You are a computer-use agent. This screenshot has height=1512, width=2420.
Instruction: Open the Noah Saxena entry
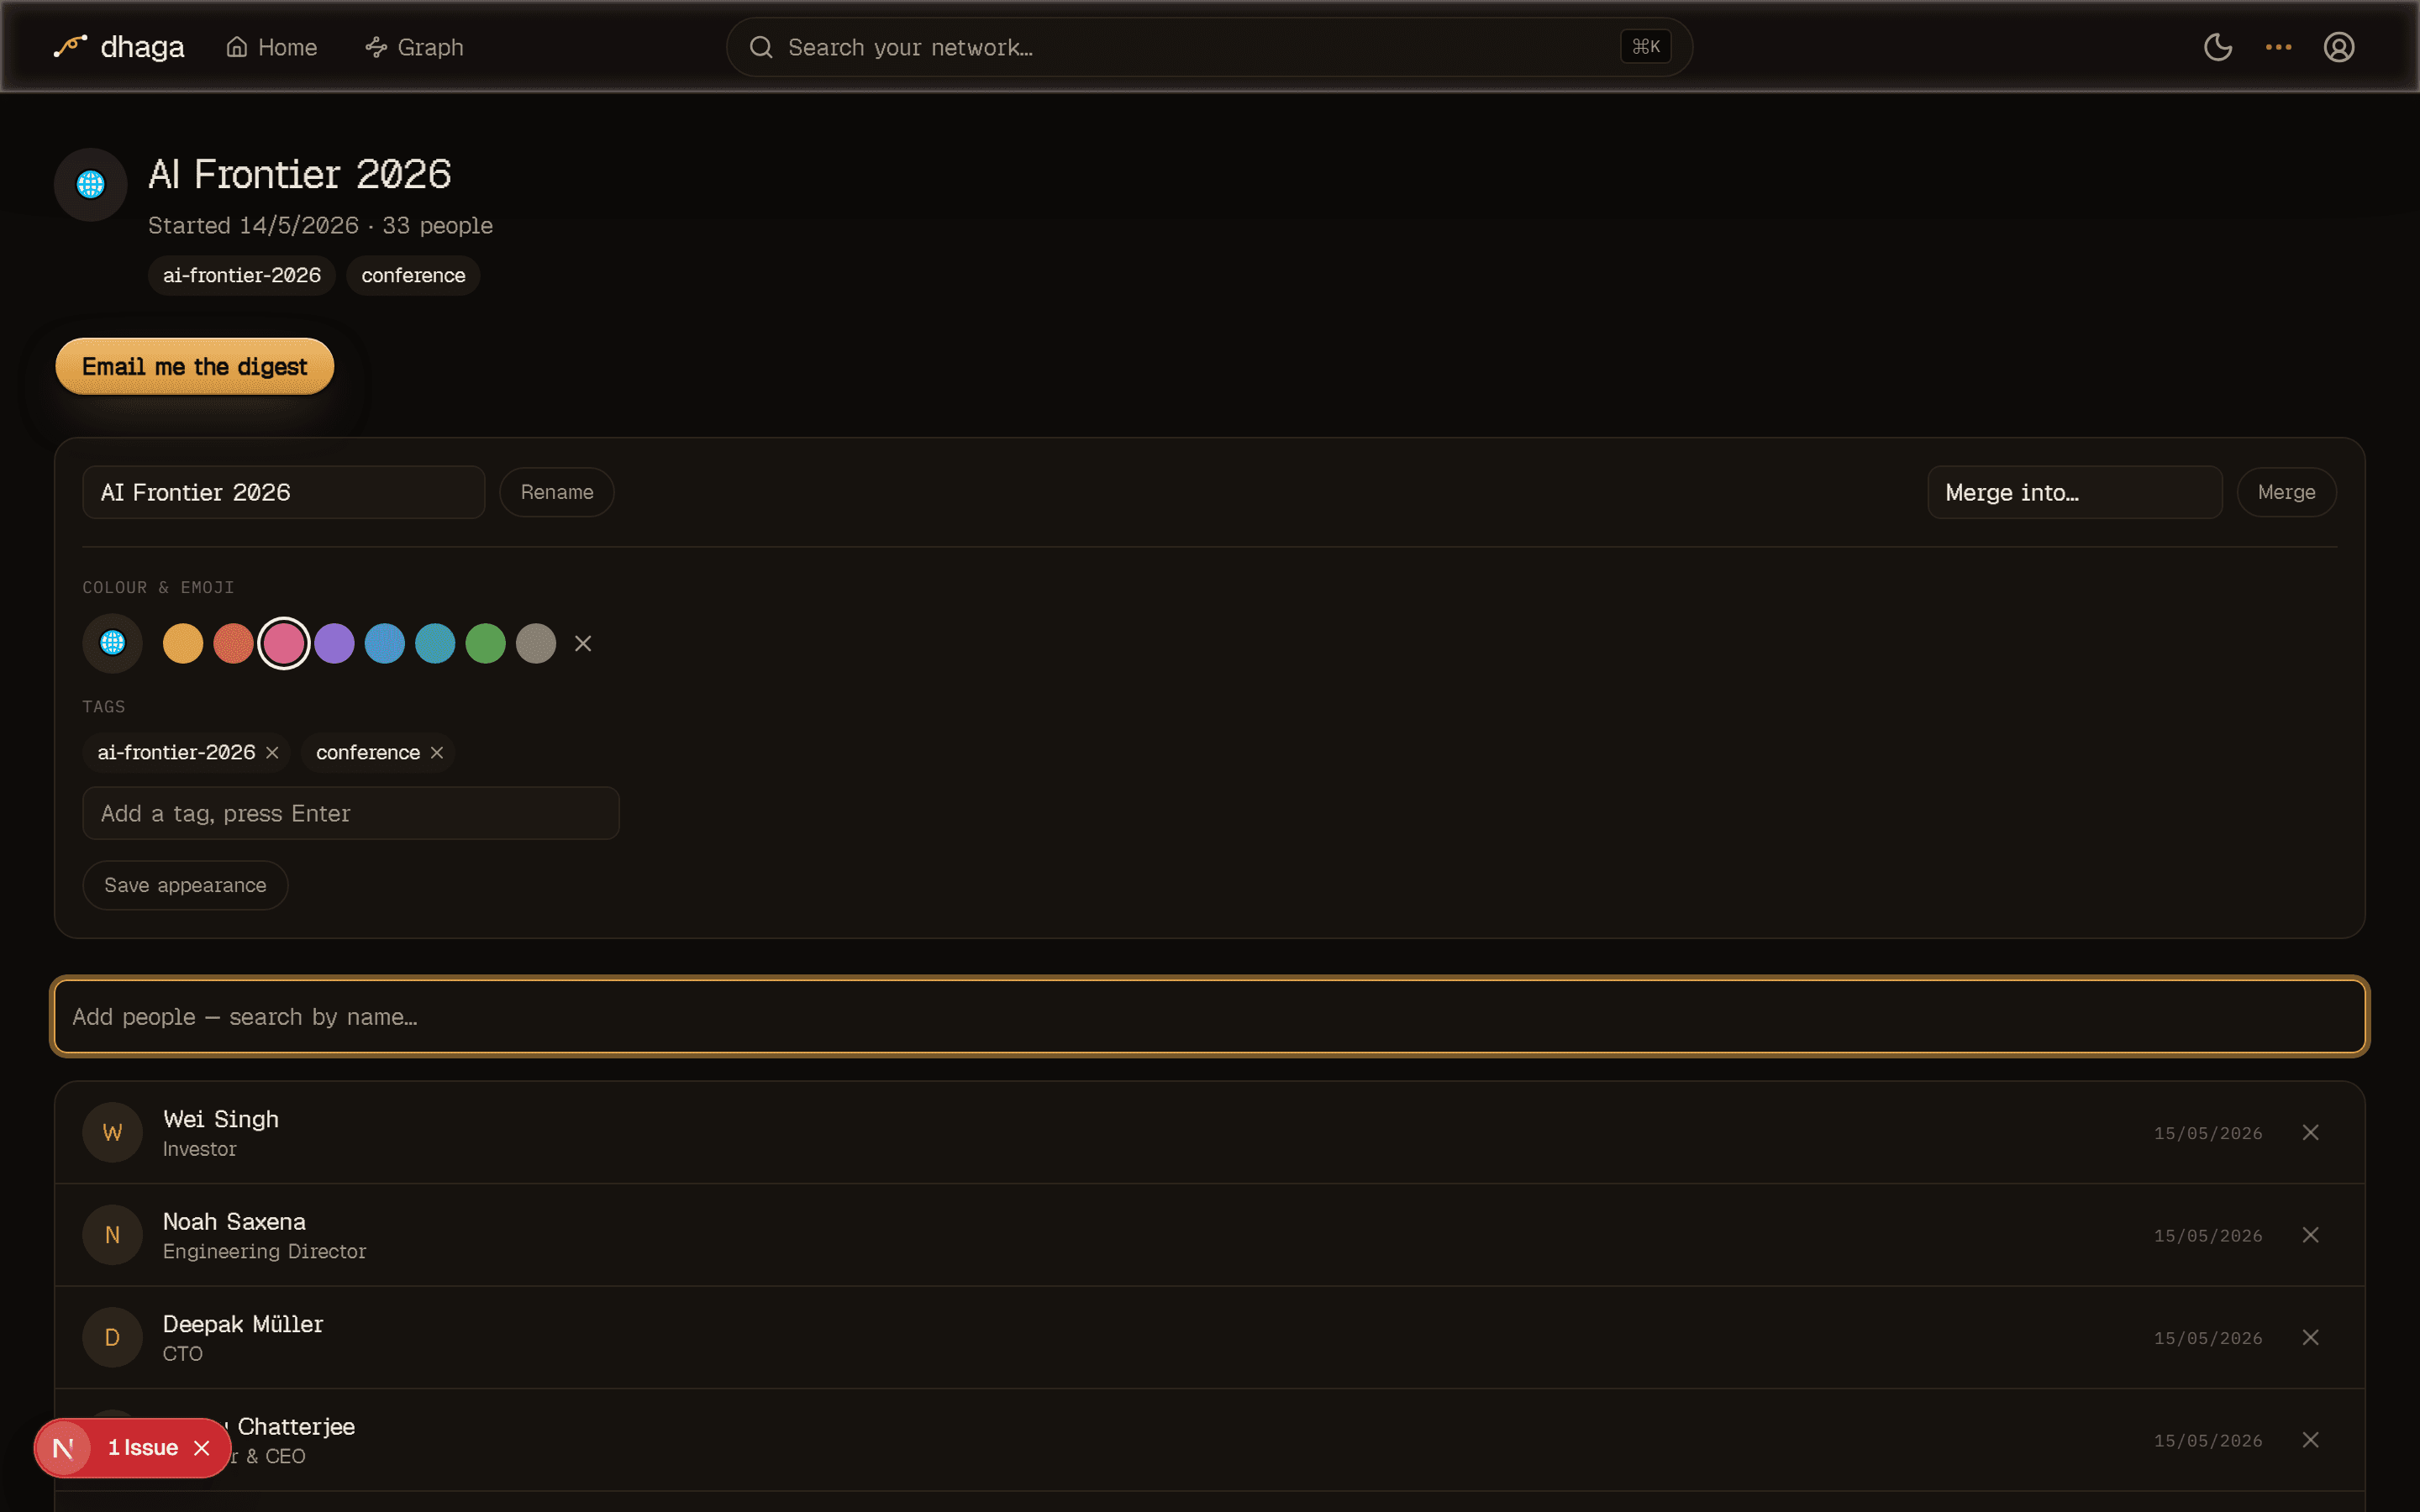1210,1235
